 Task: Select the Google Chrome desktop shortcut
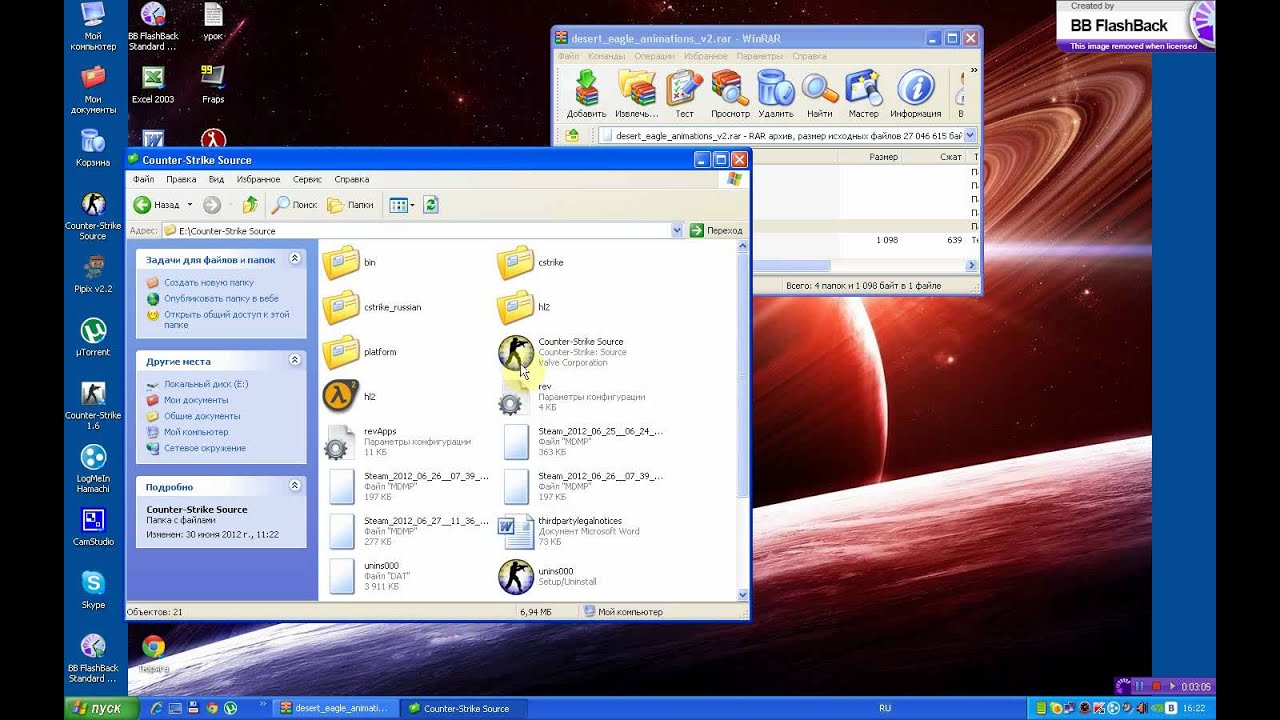tap(153, 653)
